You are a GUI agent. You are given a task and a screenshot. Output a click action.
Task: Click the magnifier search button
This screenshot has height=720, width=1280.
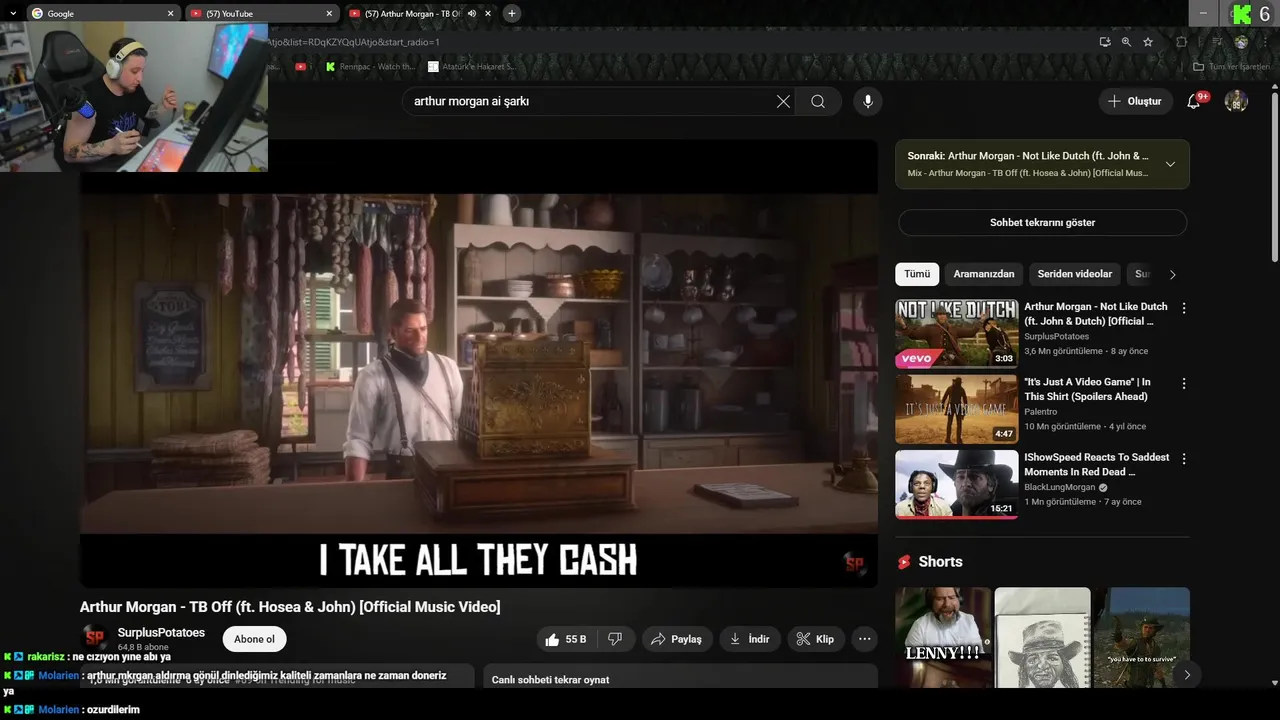point(818,101)
